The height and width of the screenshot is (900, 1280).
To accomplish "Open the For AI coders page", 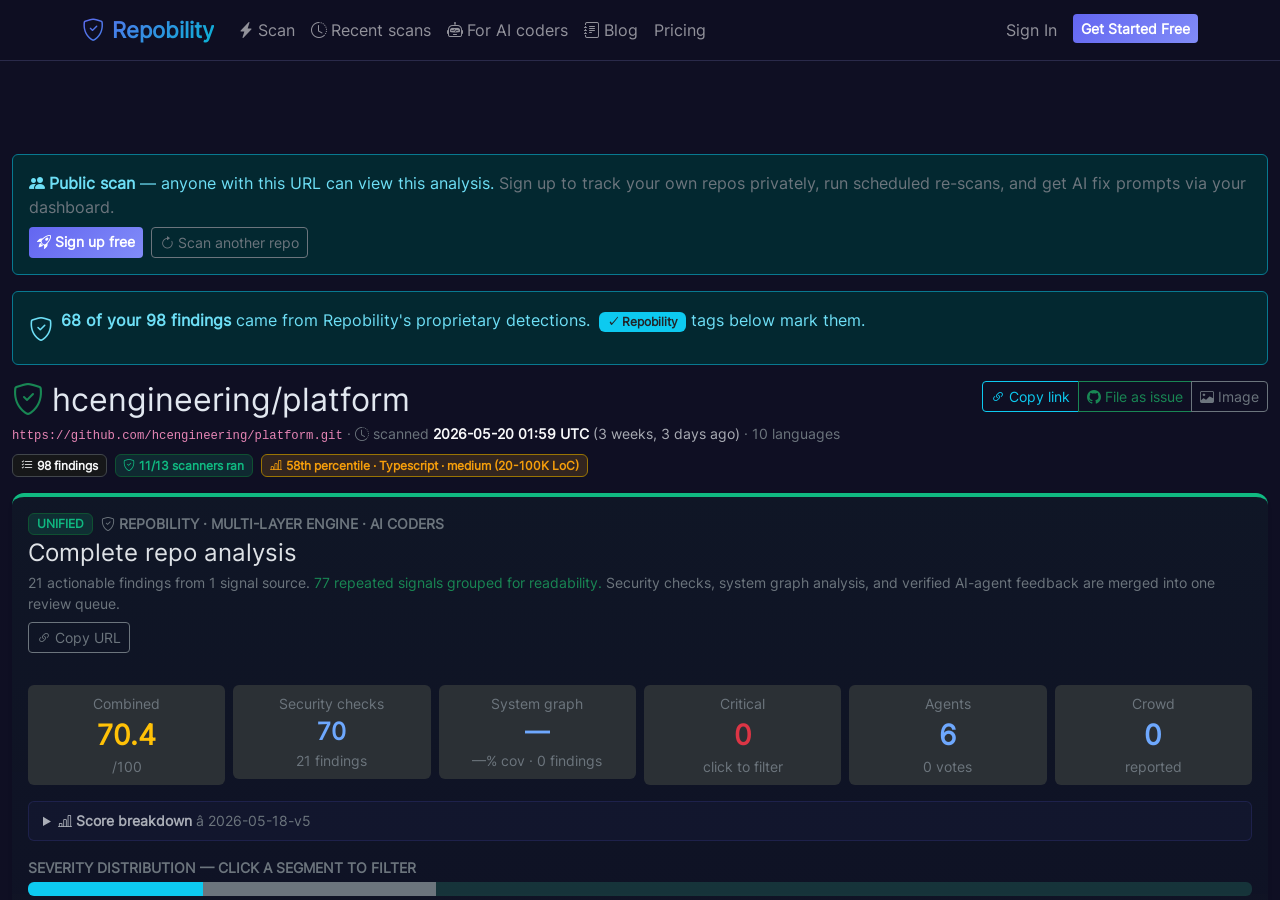I will click(507, 30).
